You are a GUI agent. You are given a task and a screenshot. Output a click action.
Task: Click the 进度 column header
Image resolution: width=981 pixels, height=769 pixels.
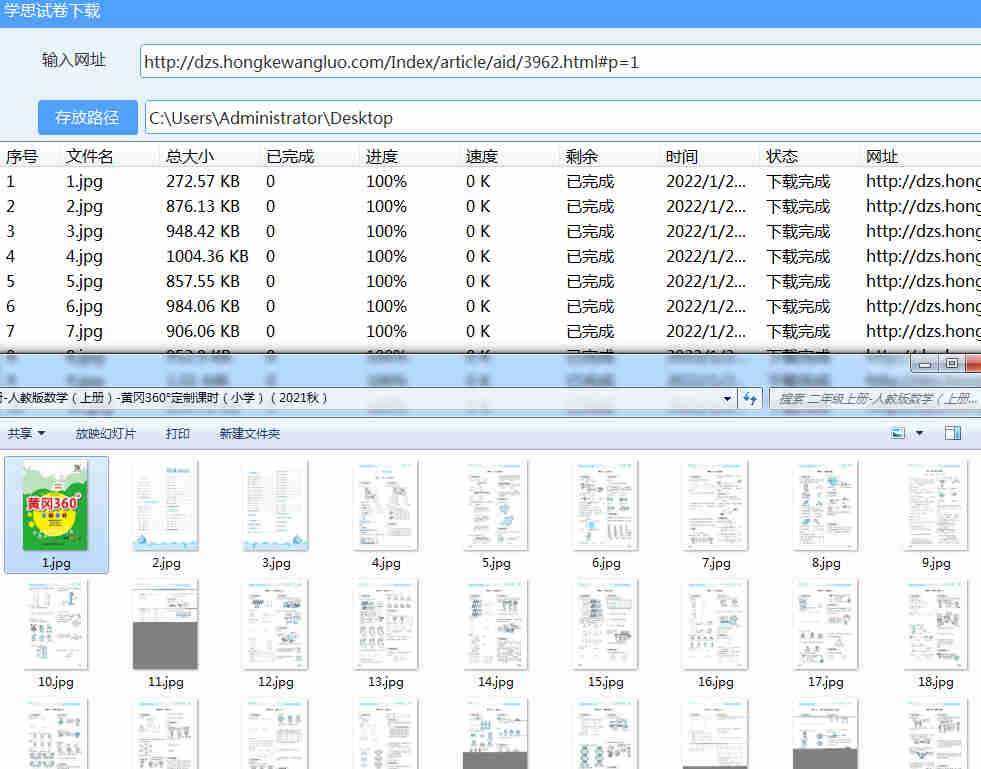382,156
